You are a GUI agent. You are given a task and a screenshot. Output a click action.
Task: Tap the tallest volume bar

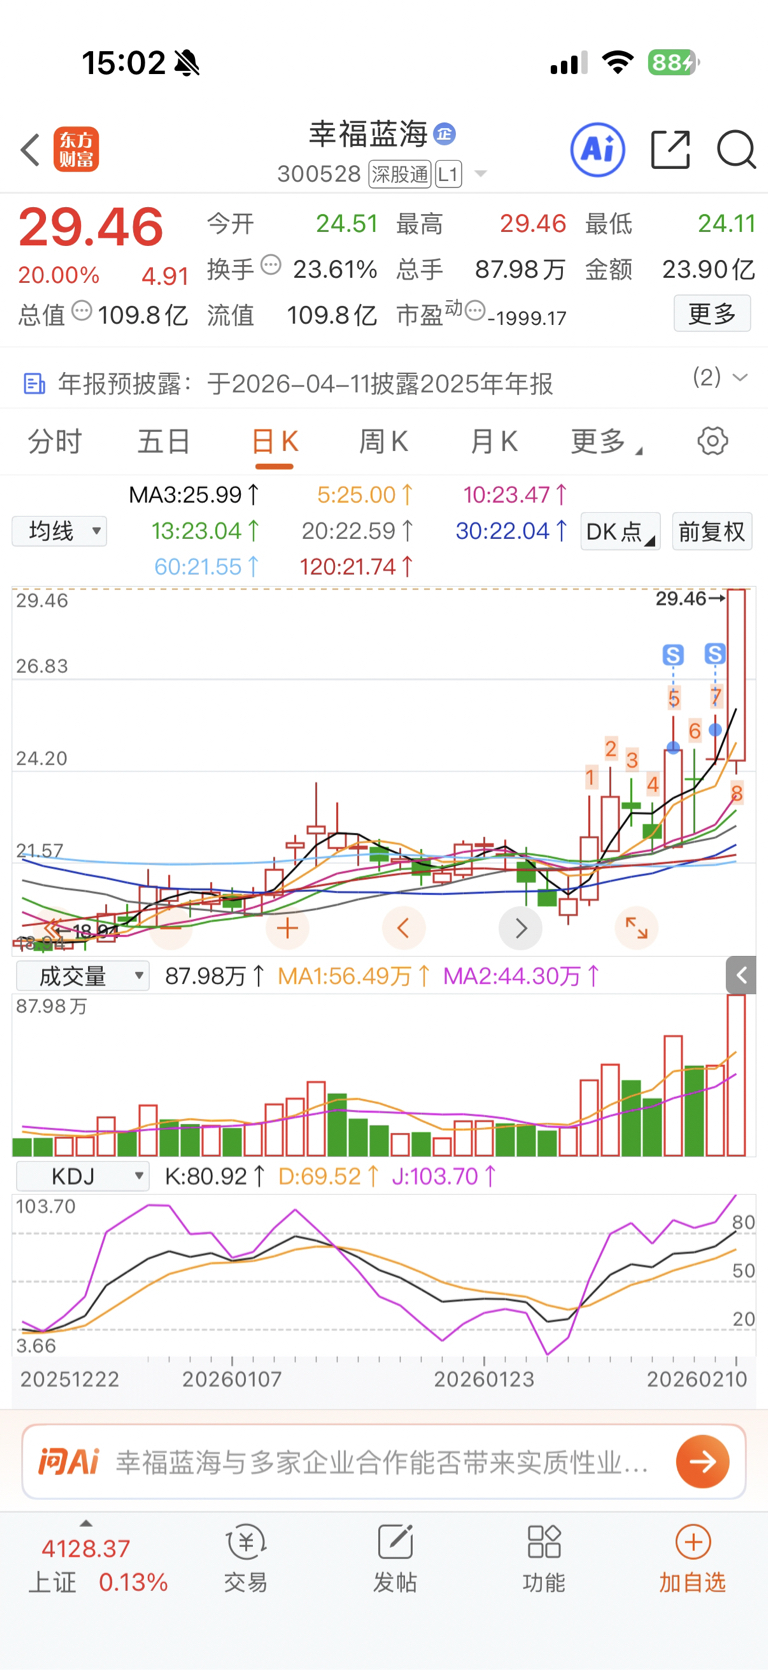pyautogui.click(x=736, y=1075)
